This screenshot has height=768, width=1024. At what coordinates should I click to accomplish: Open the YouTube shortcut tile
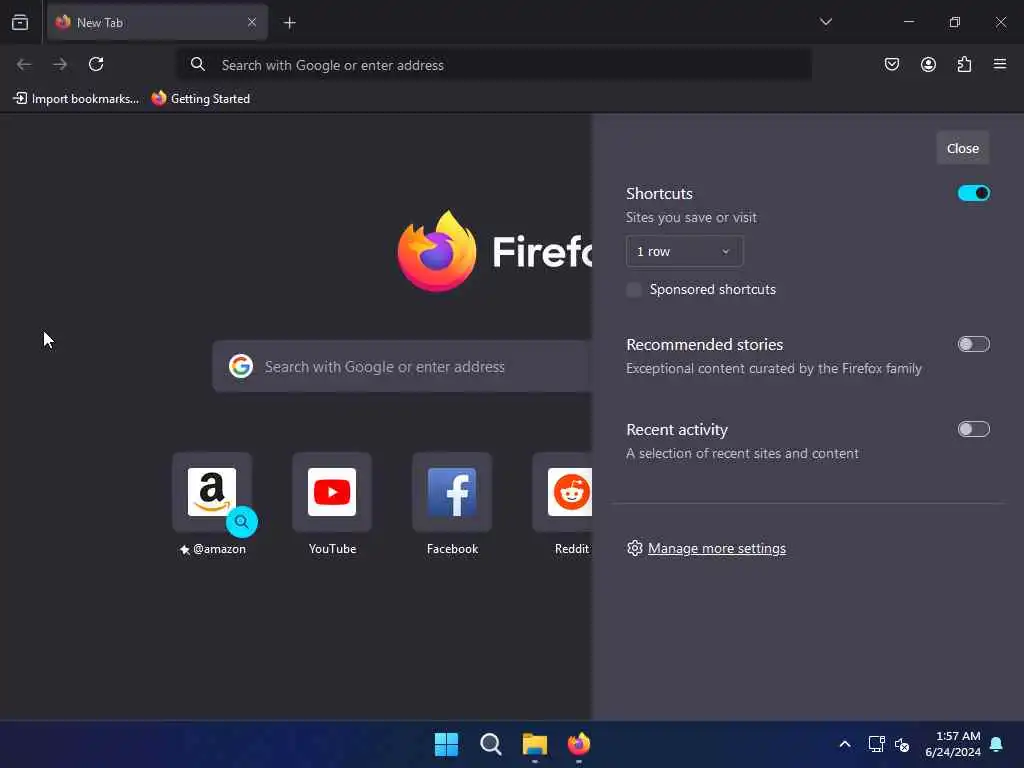click(332, 492)
